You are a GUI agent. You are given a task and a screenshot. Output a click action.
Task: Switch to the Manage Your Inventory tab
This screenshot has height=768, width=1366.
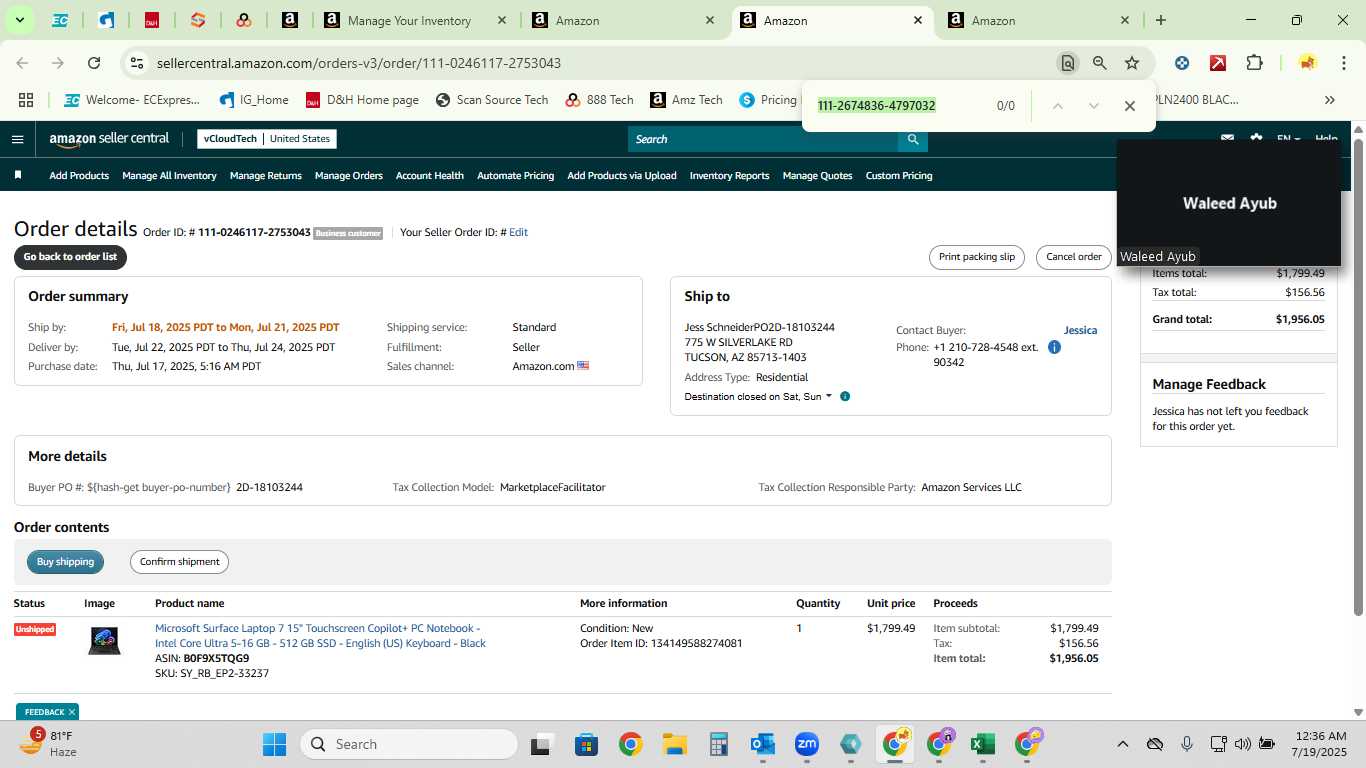[x=416, y=20]
